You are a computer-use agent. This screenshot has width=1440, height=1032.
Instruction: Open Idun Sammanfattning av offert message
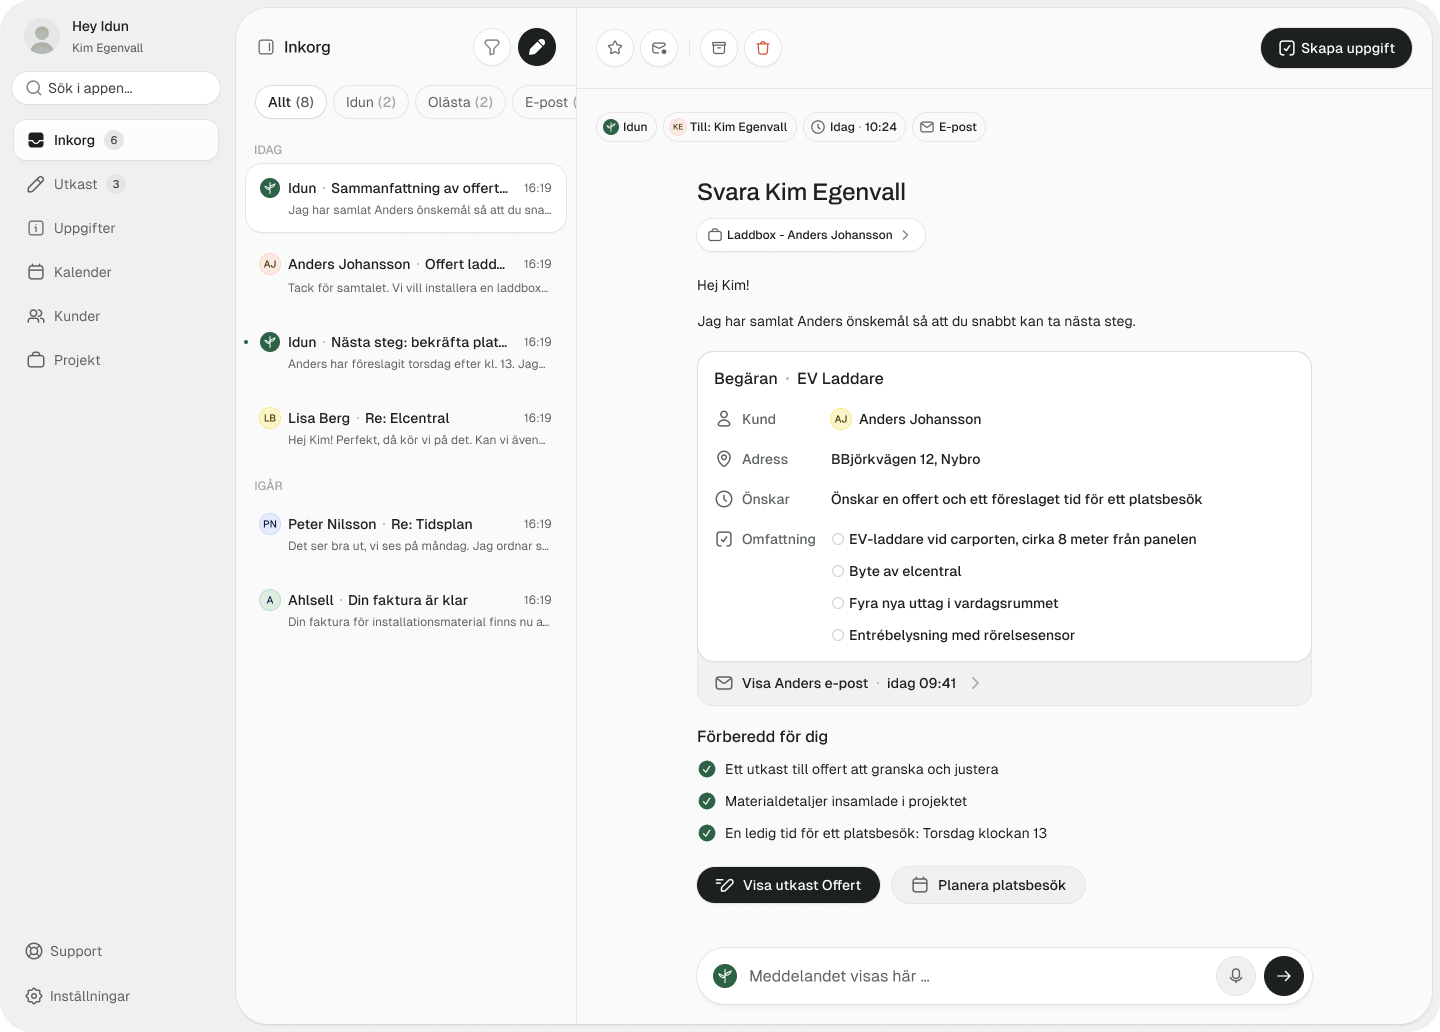click(x=406, y=198)
